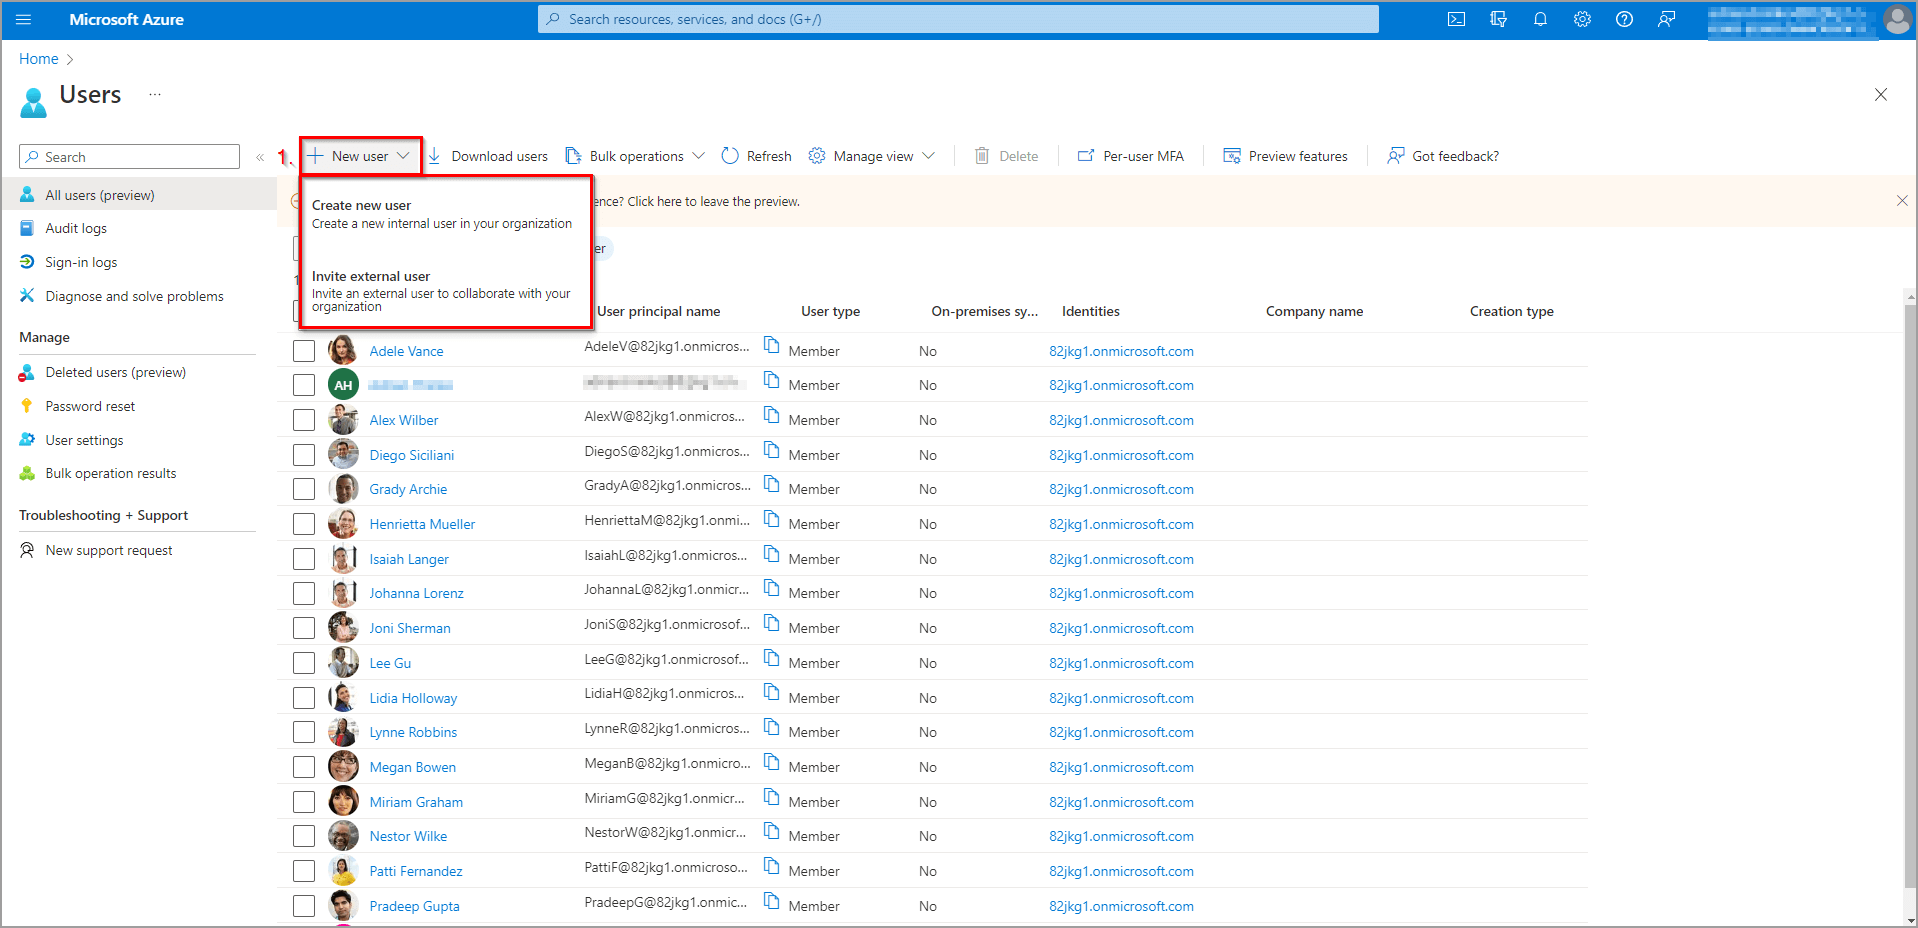Open the top bar feedback icon
1918x928 pixels.
tap(1666, 19)
